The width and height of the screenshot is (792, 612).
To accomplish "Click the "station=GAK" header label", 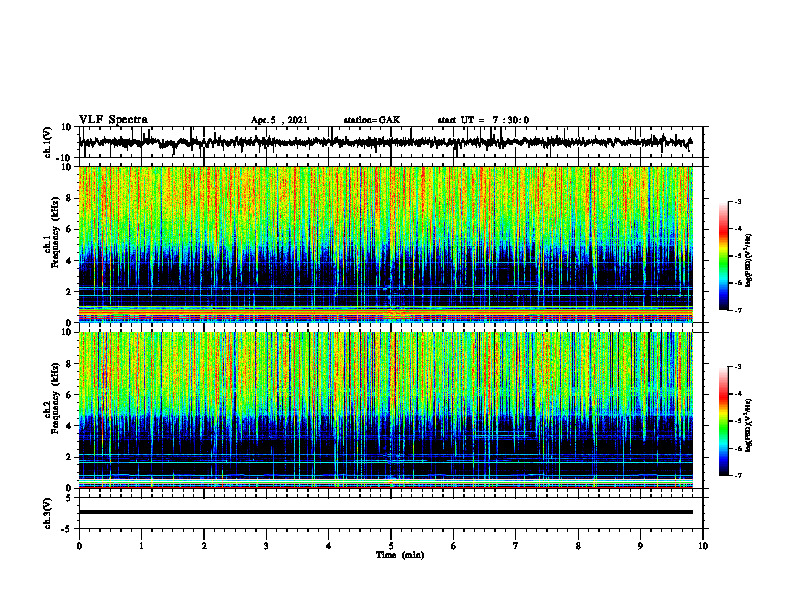I will (372, 120).
